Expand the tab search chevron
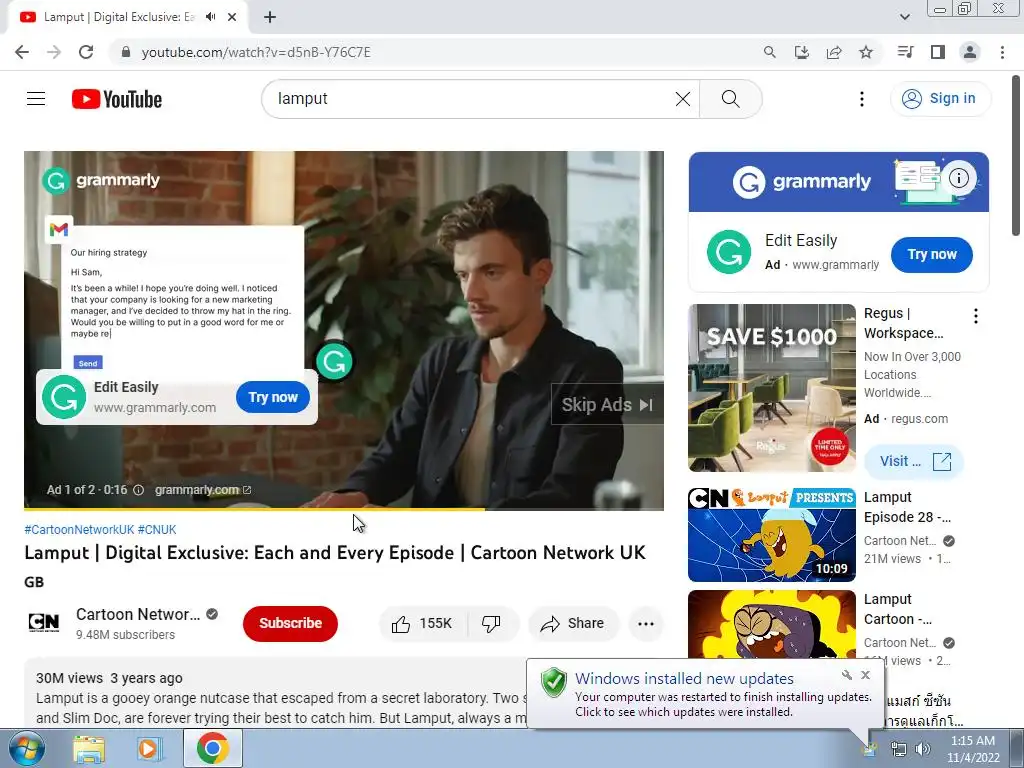 (x=904, y=17)
